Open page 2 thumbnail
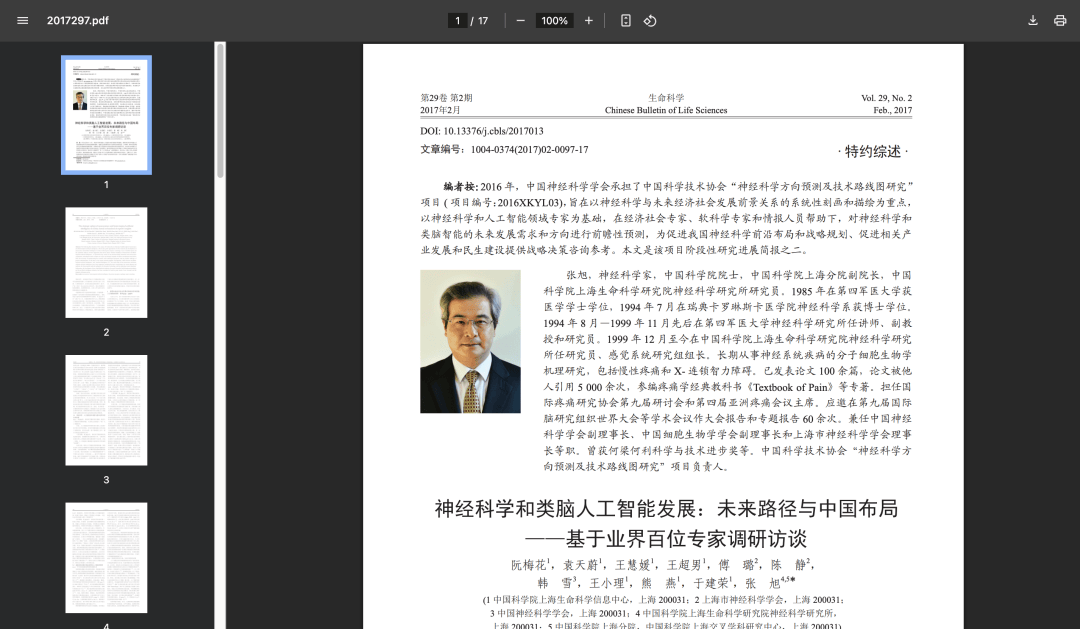 coord(106,262)
